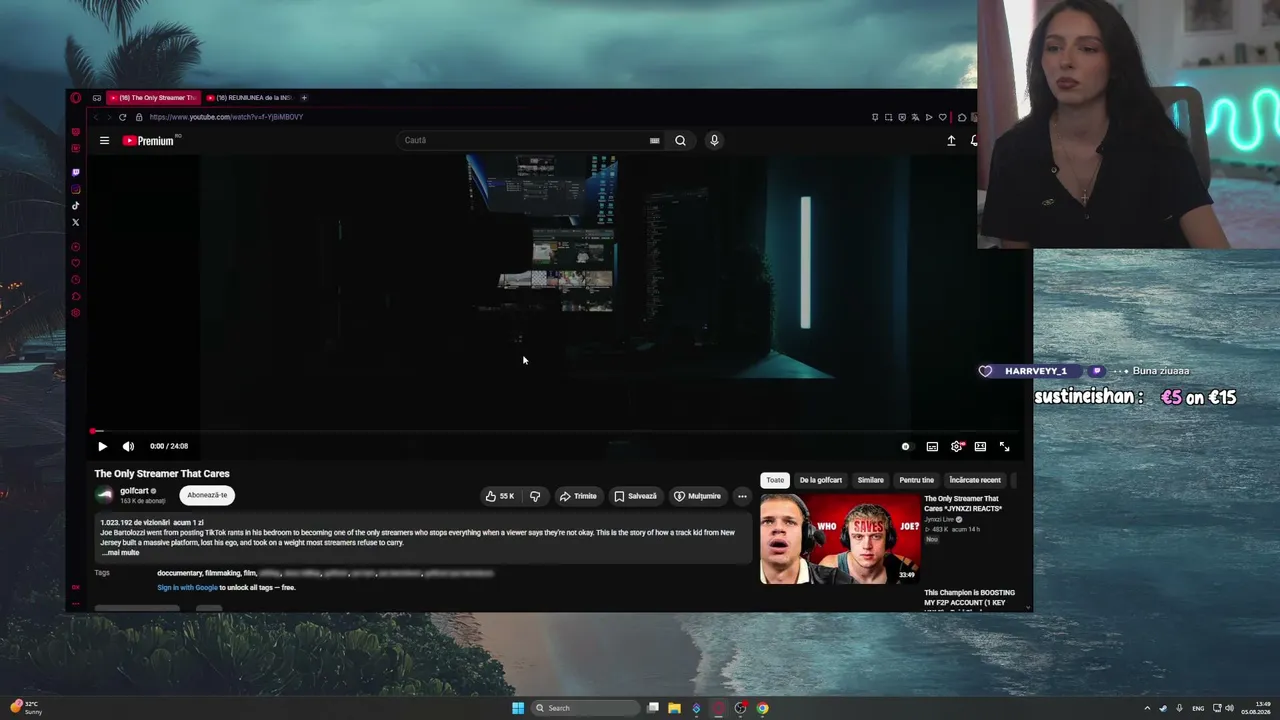Show hidden system tray icons

pyautogui.click(x=1147, y=708)
